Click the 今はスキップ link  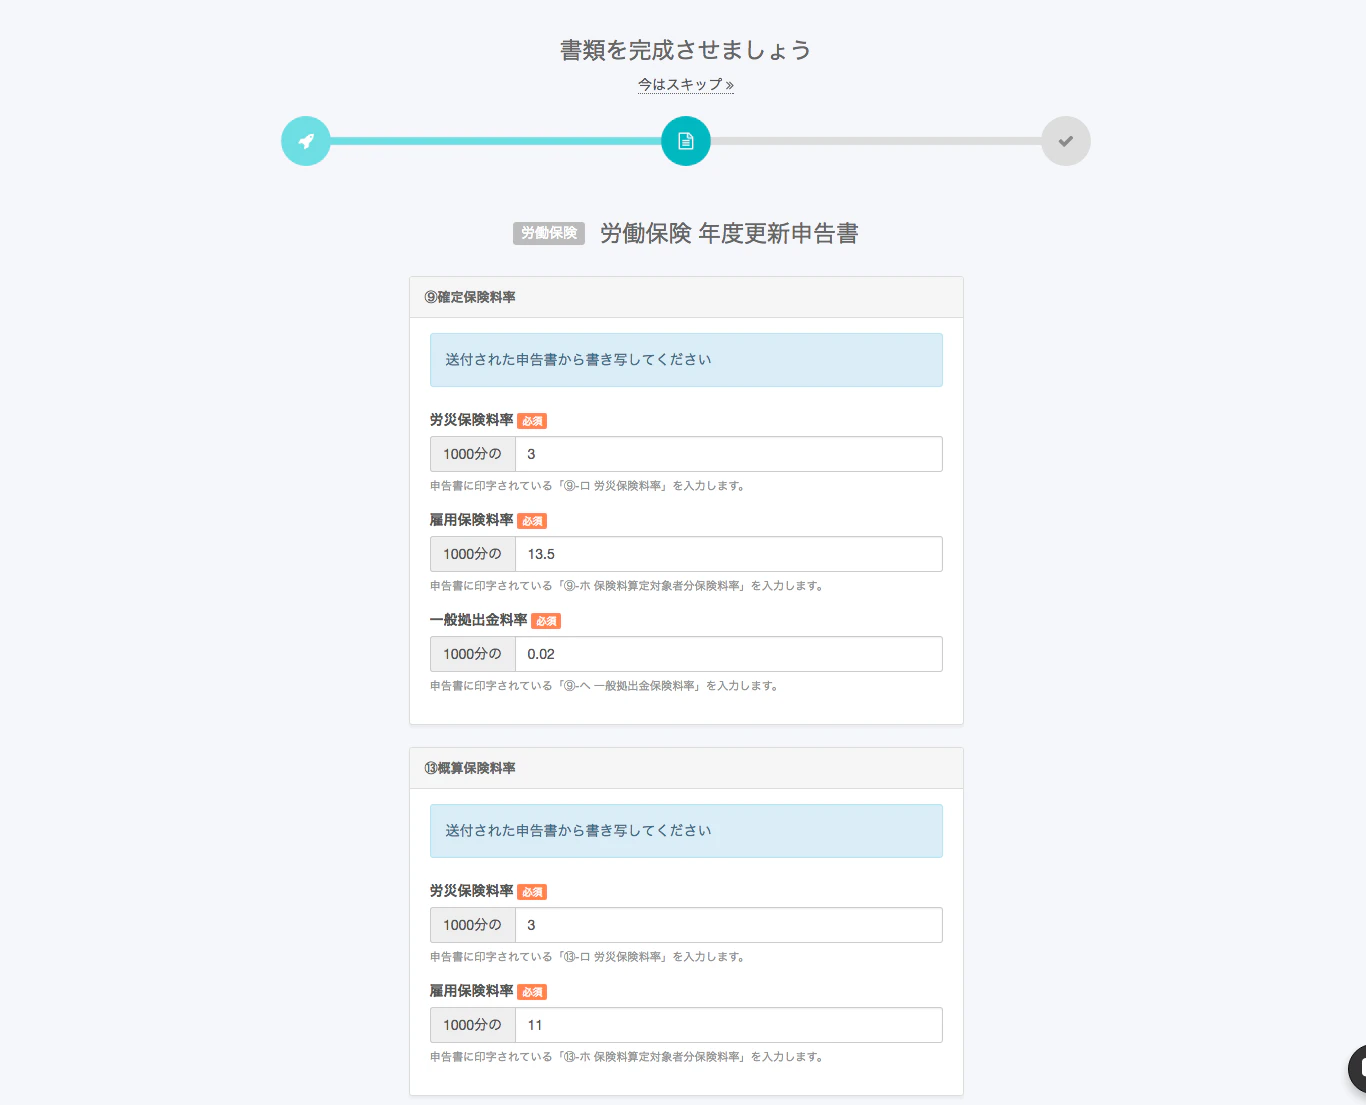pos(686,85)
